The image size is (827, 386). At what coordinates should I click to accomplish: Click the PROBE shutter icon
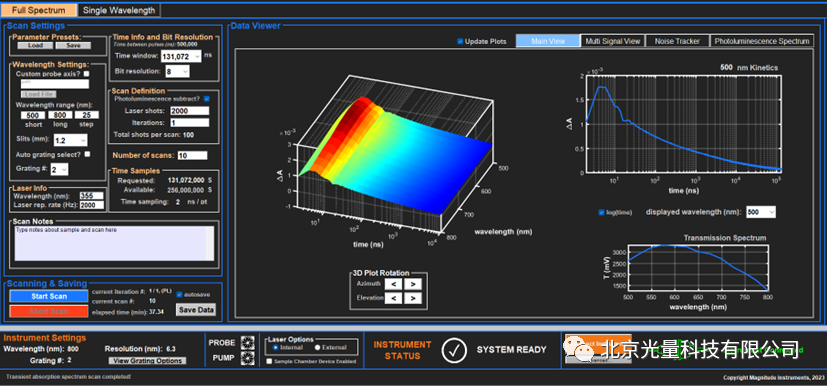(x=247, y=343)
